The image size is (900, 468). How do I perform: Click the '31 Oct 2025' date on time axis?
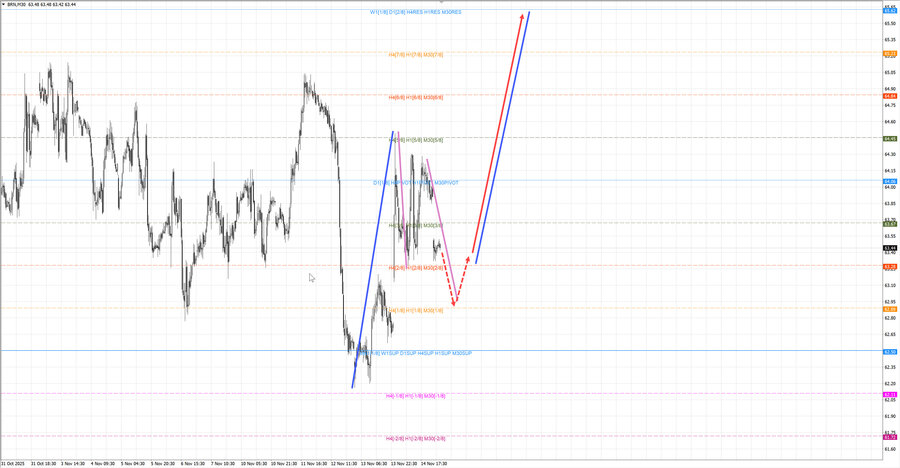(13, 463)
